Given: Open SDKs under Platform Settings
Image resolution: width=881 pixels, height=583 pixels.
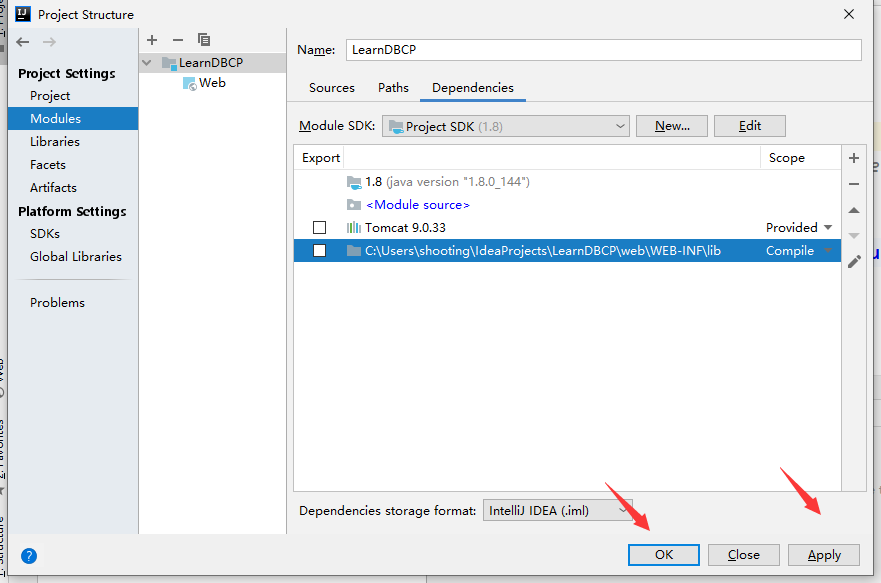Looking at the screenshot, I should click(x=73, y=234).
